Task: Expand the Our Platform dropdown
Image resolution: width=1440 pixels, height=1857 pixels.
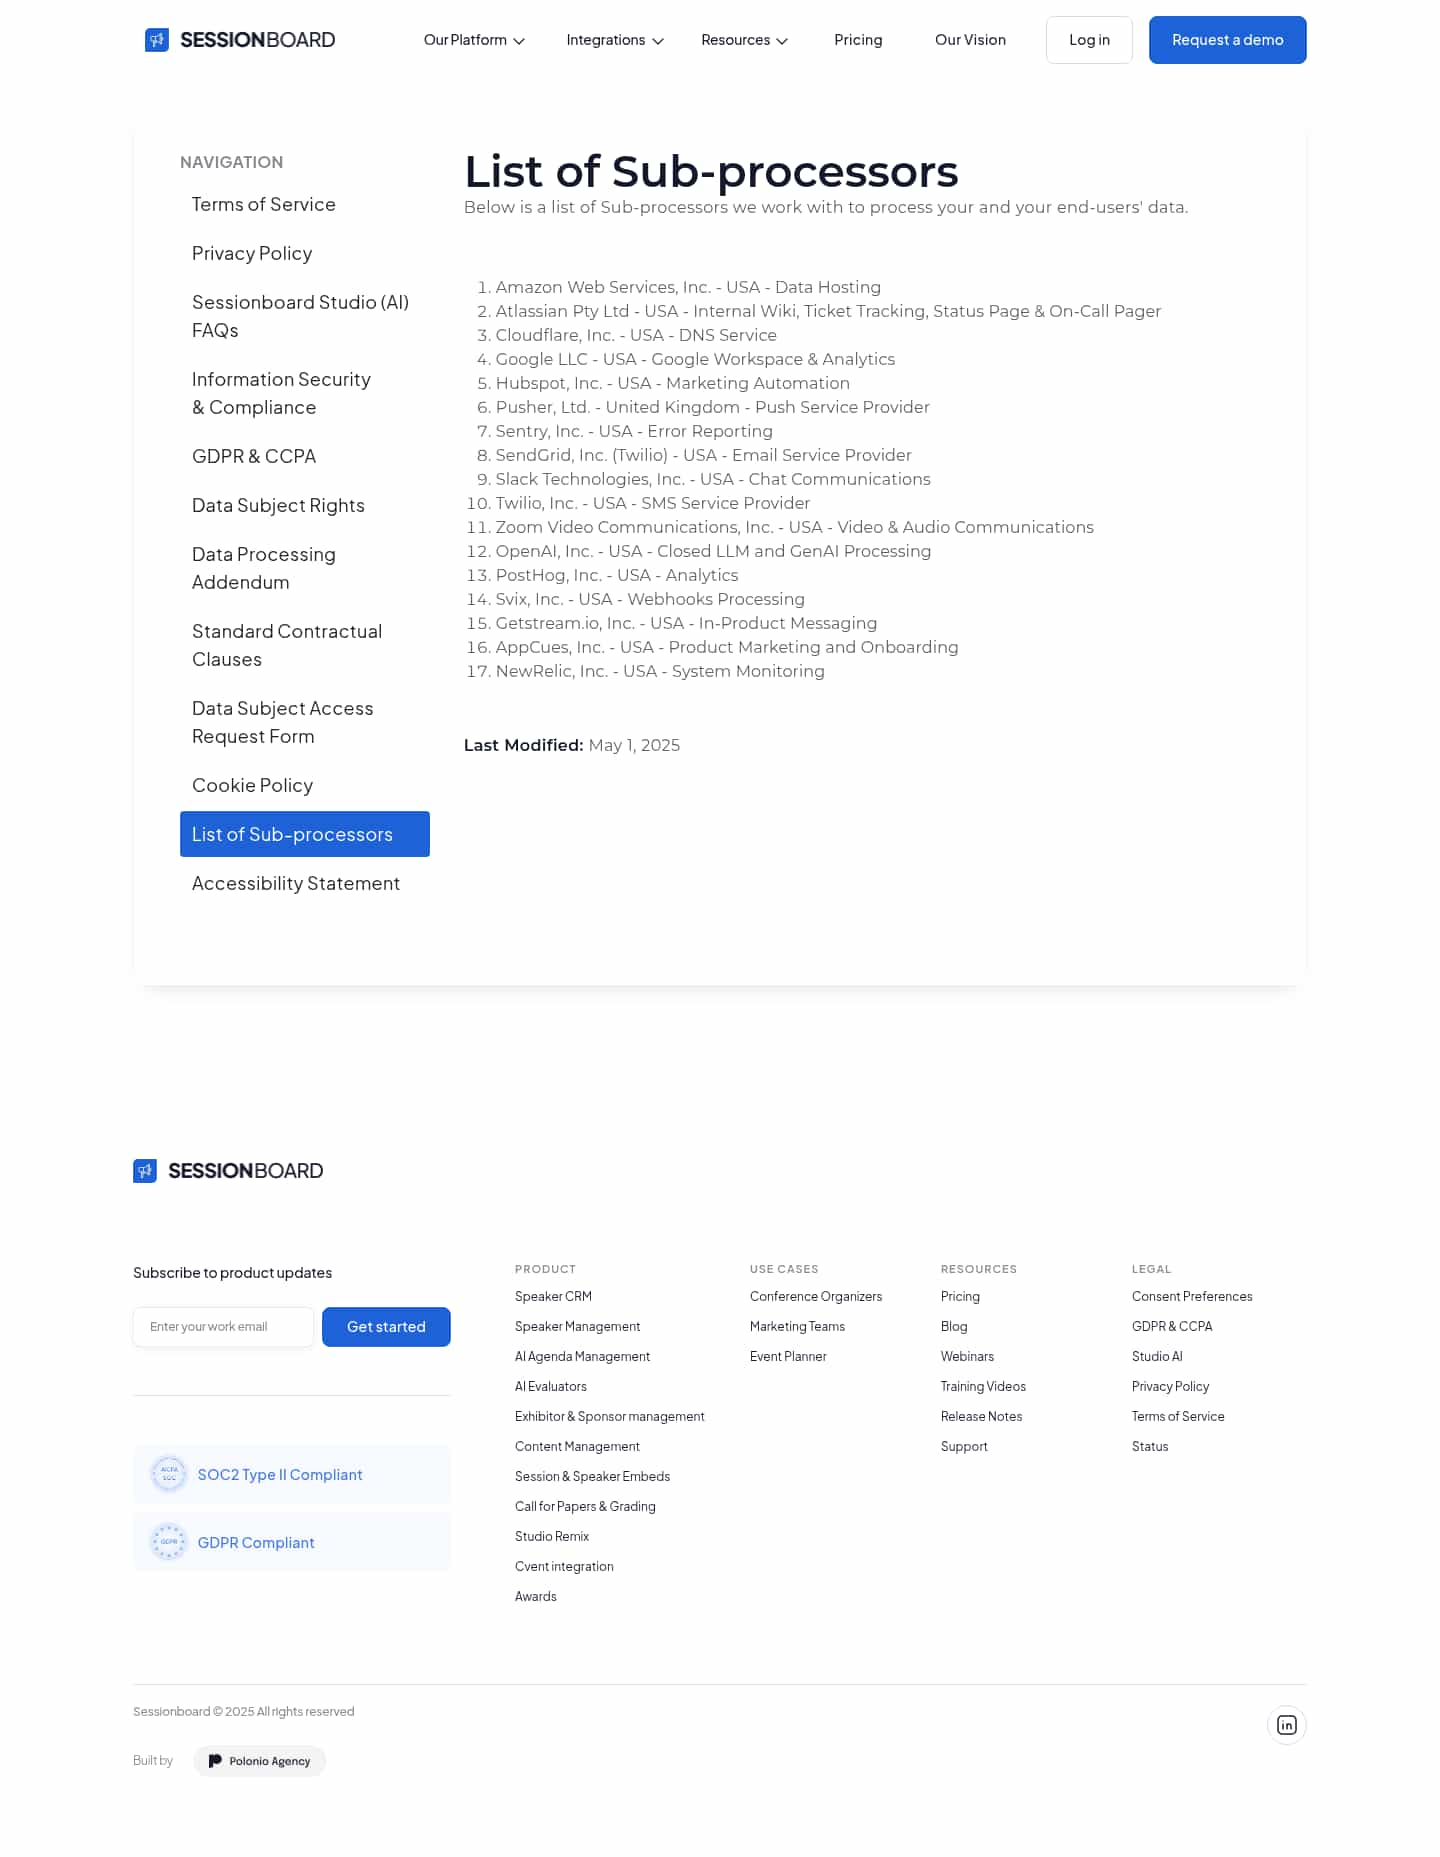Action: [474, 40]
